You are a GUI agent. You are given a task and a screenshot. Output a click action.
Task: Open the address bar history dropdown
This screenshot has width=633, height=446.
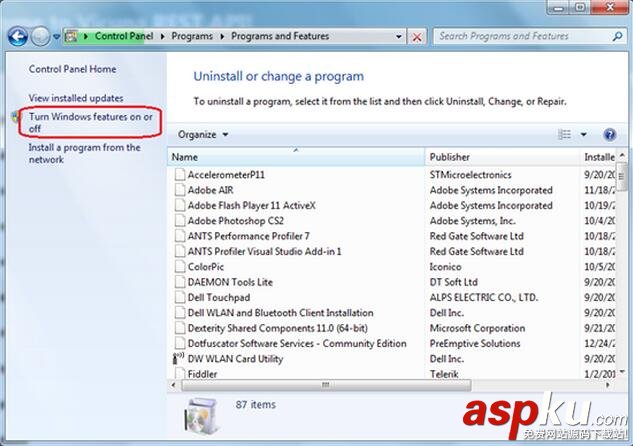point(398,37)
